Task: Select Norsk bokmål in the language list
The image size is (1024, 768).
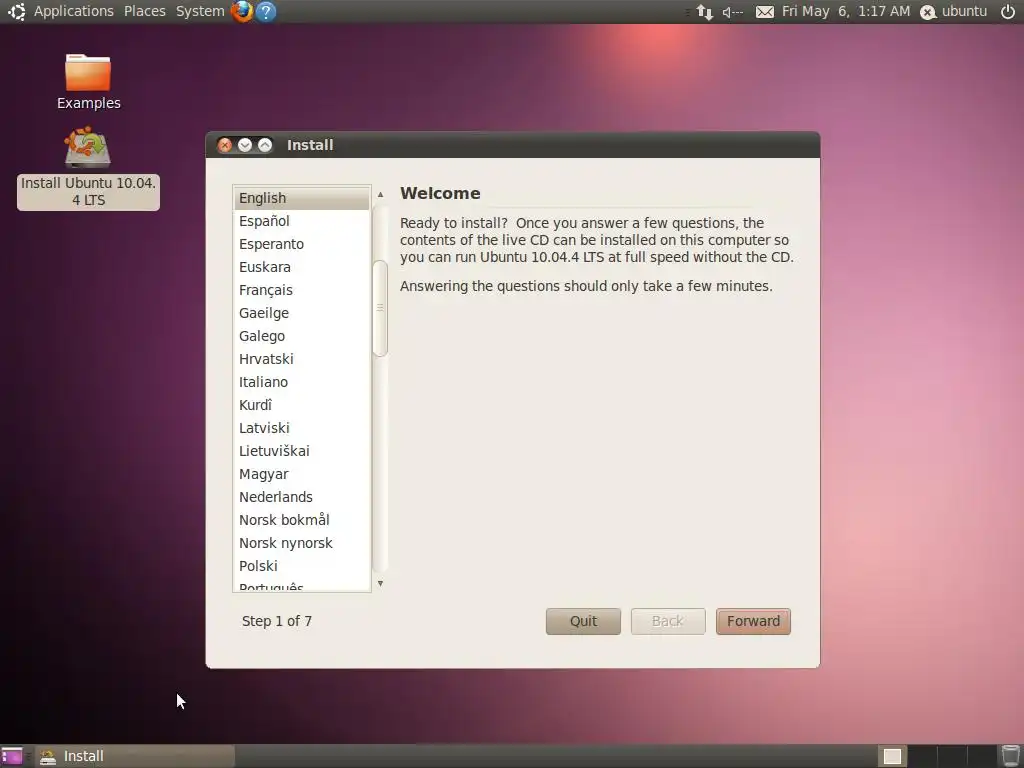Action: click(302, 520)
